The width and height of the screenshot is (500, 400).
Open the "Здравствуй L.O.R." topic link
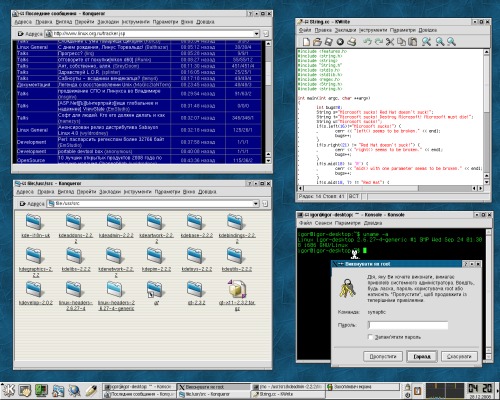79,72
